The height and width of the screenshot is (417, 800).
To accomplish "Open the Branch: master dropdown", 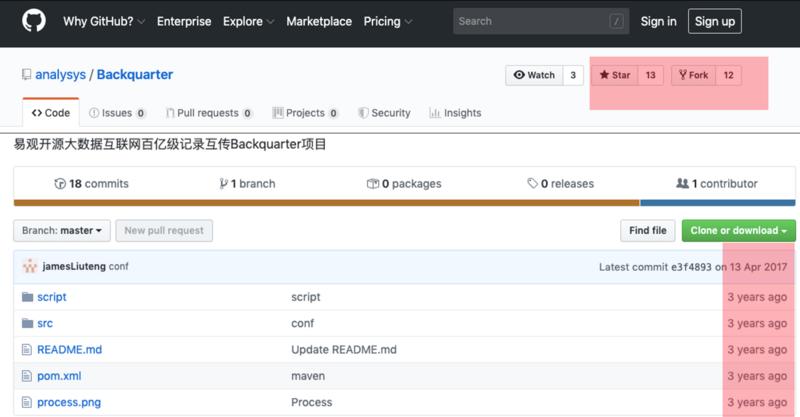I will [x=62, y=231].
